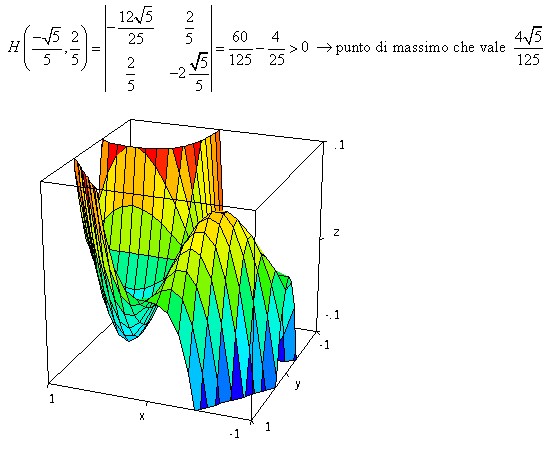Click the text 'punto di massimo che vale'
Viewport: 555px width, 450px height.
(420, 47)
